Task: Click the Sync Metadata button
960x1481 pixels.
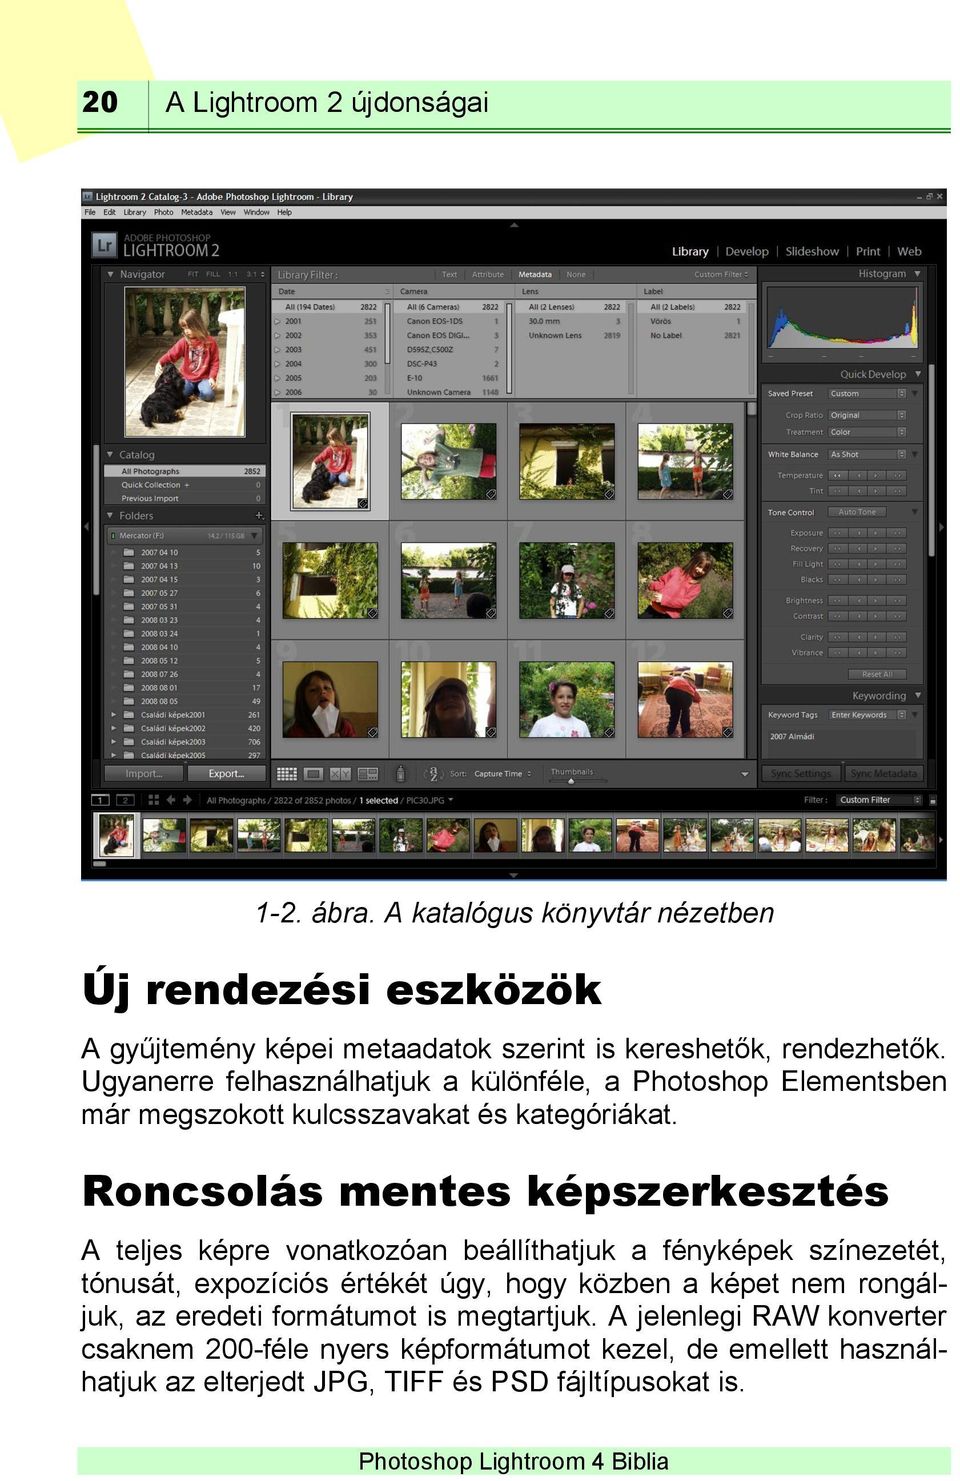Action: [x=883, y=773]
